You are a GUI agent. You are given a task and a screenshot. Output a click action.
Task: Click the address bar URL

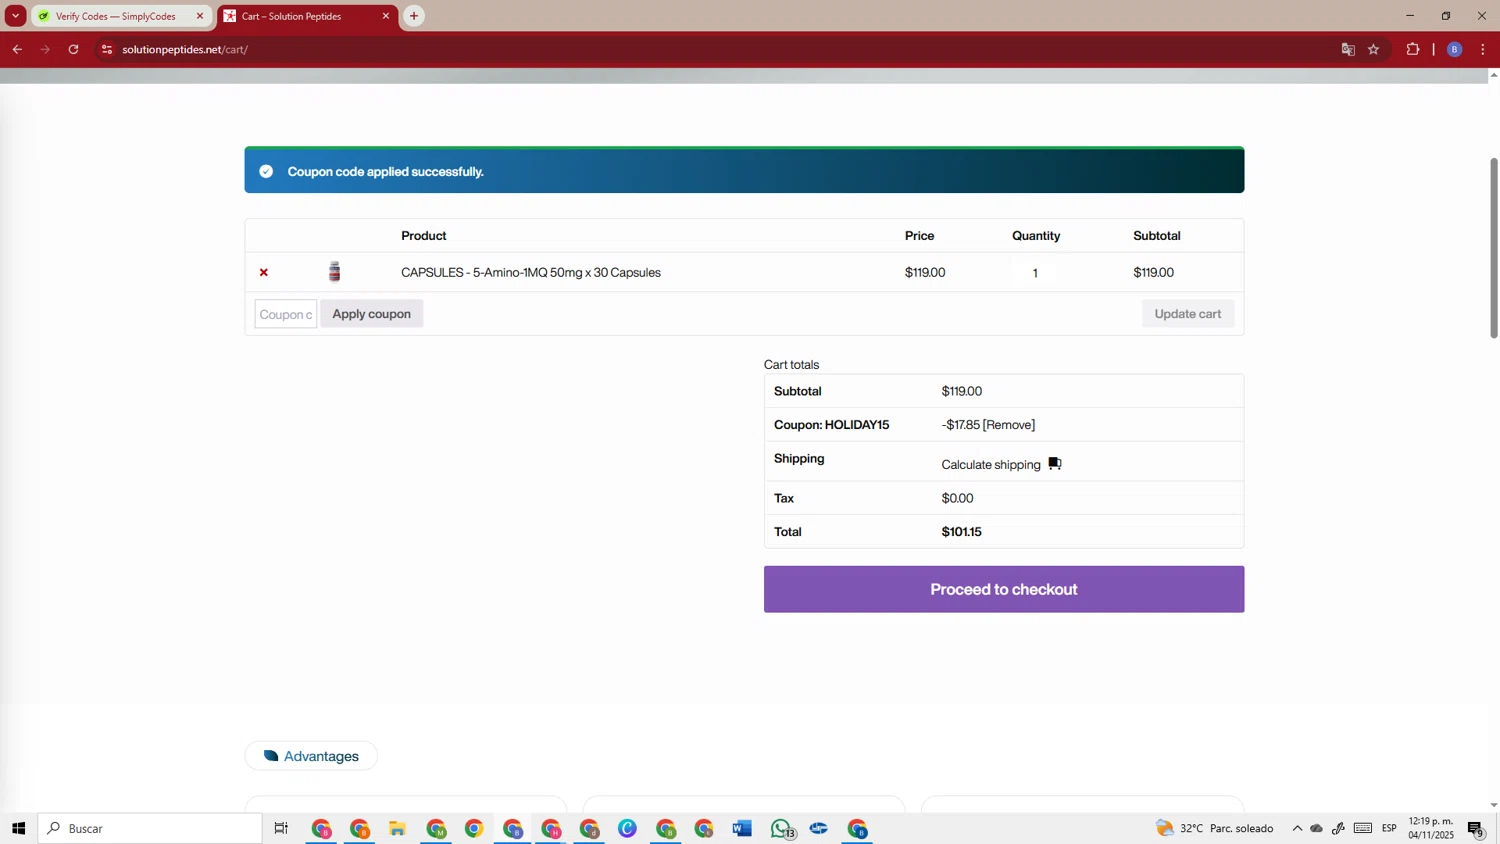point(185,49)
